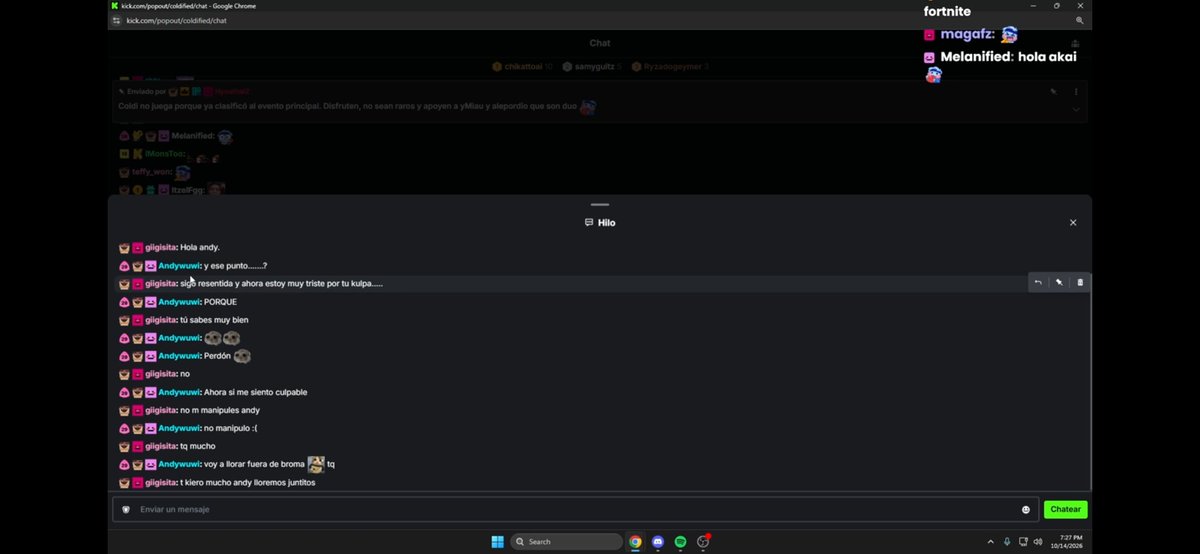Screen dimensions: 1200x554
Task: Click the Chat header title
Action: pos(600,43)
